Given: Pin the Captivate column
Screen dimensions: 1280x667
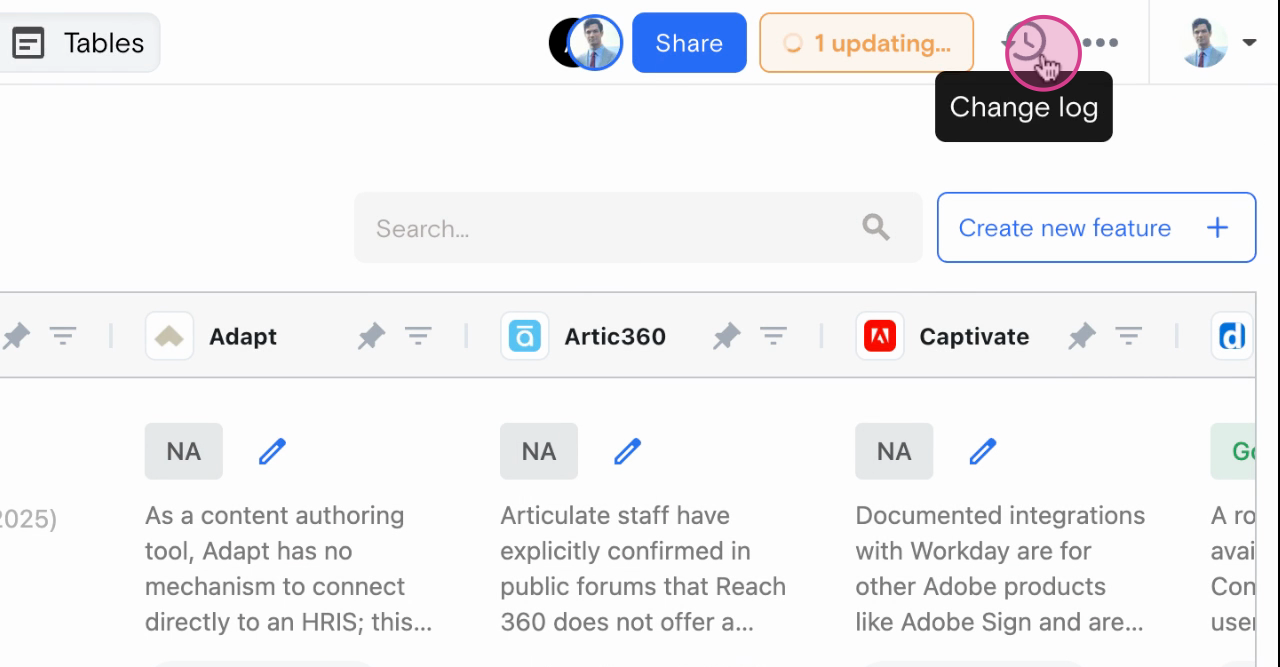Looking at the screenshot, I should coord(1081,337).
